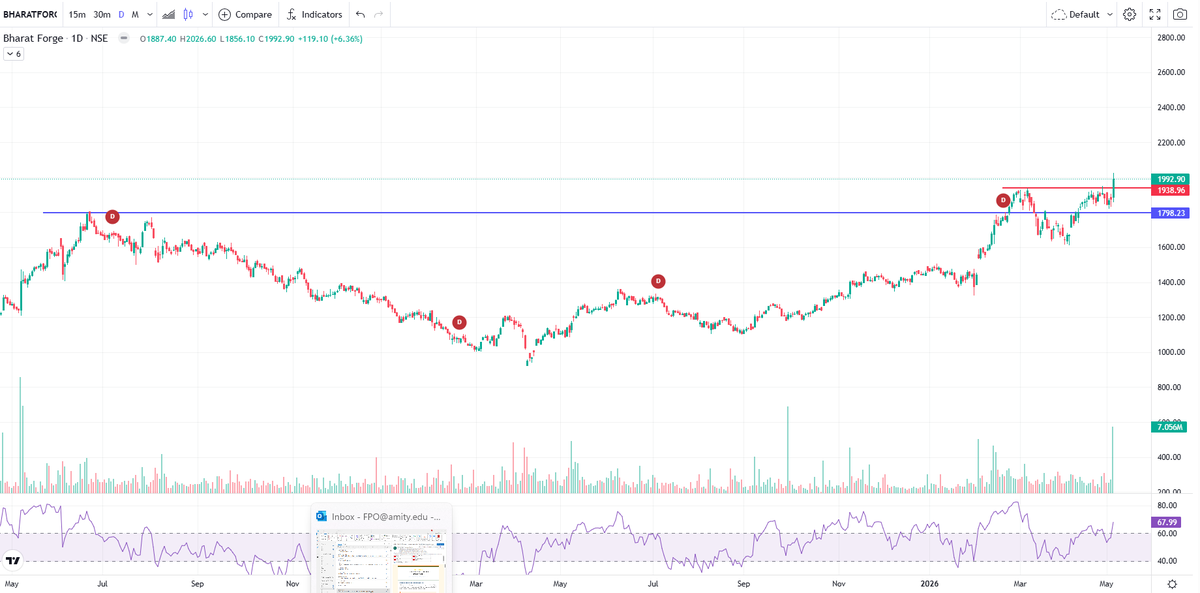Screen dimensions: 1200x593
Task: Click the open price value O1887.40
Action: 158,39
